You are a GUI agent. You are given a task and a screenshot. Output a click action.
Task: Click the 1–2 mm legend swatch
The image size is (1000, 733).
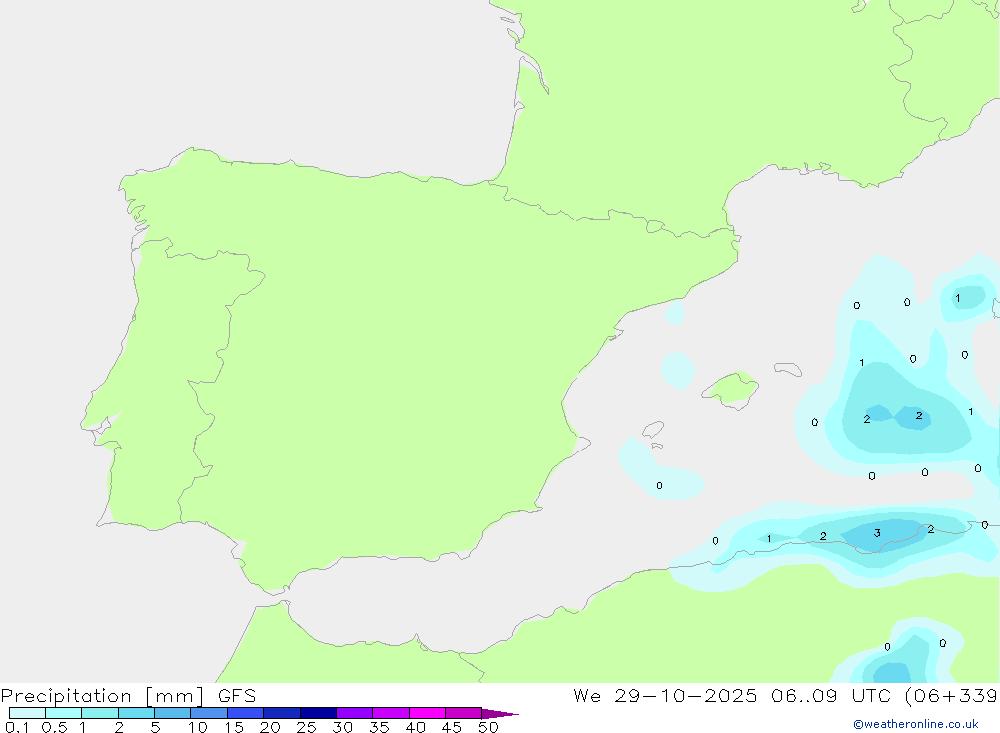click(x=100, y=713)
